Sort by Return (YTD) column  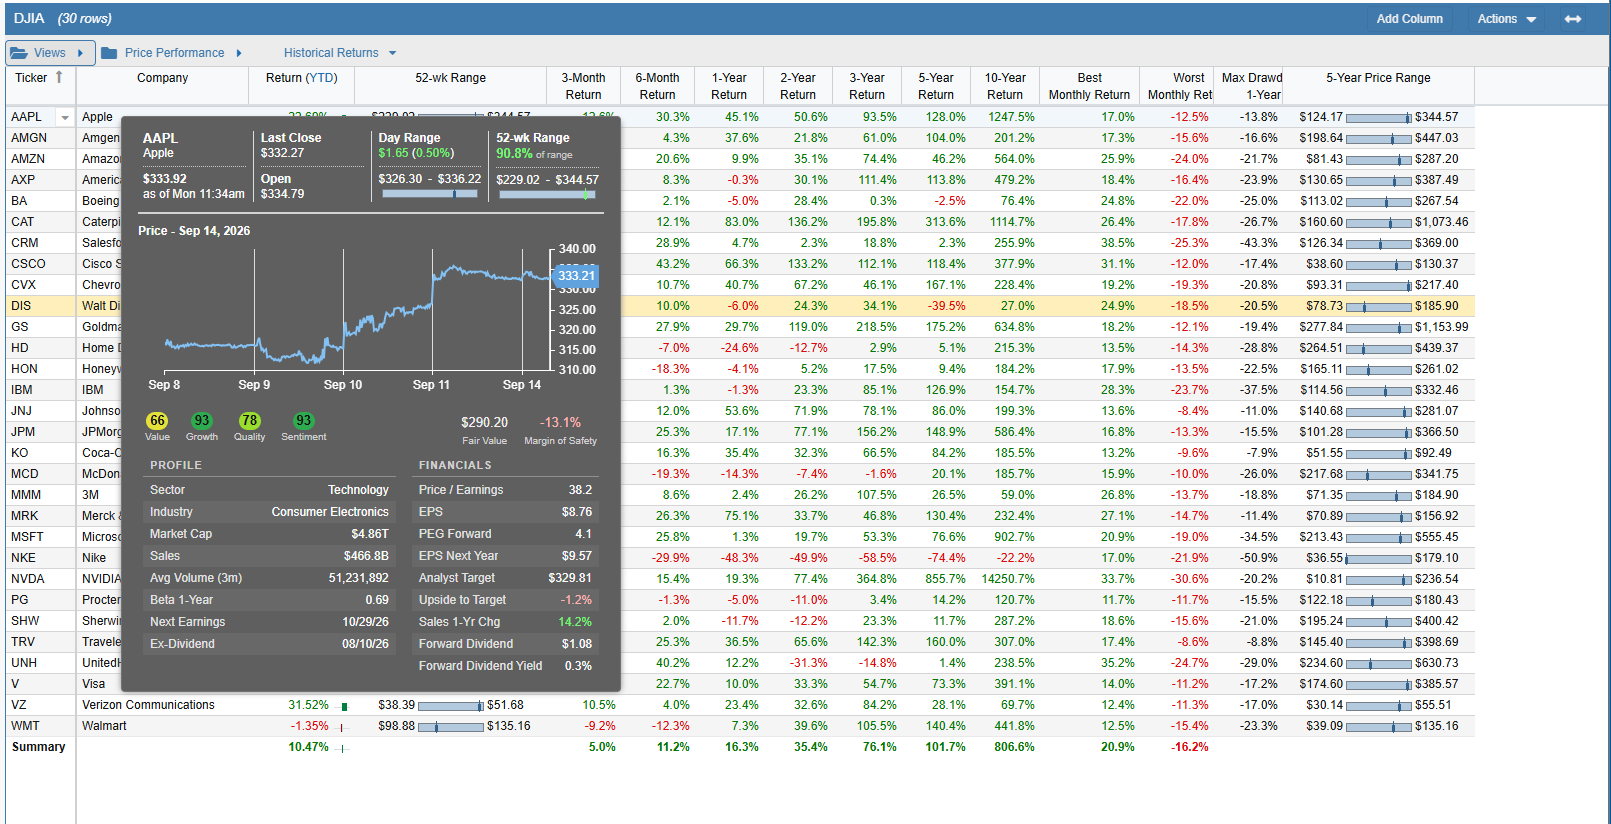(302, 78)
